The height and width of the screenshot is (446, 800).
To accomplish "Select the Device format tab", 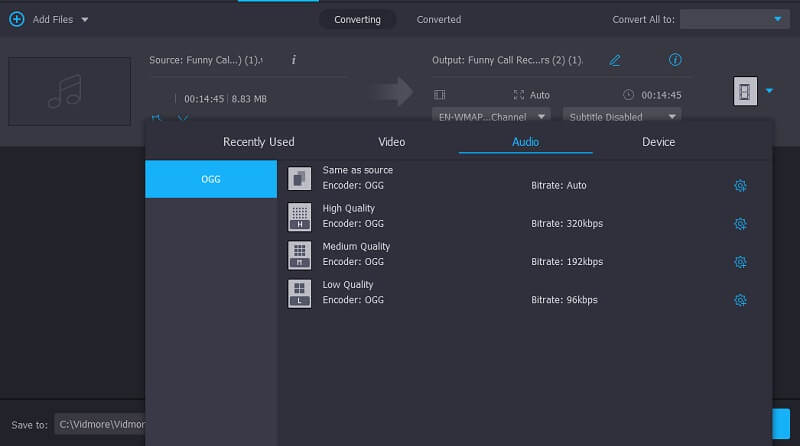I will 658,142.
